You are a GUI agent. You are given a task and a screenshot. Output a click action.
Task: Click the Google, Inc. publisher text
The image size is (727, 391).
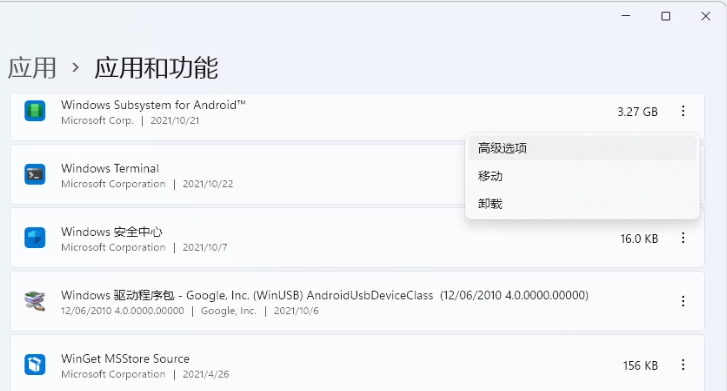point(229,311)
